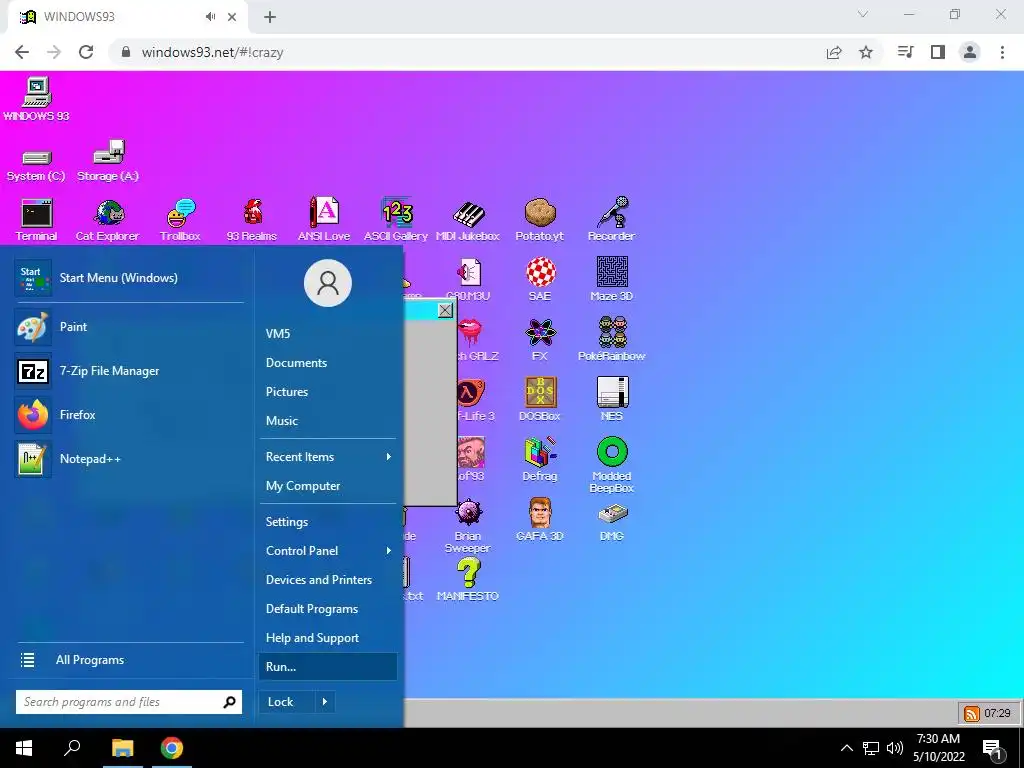Open Defrag icon
Viewport: 1024px width, 768px height.
point(540,459)
